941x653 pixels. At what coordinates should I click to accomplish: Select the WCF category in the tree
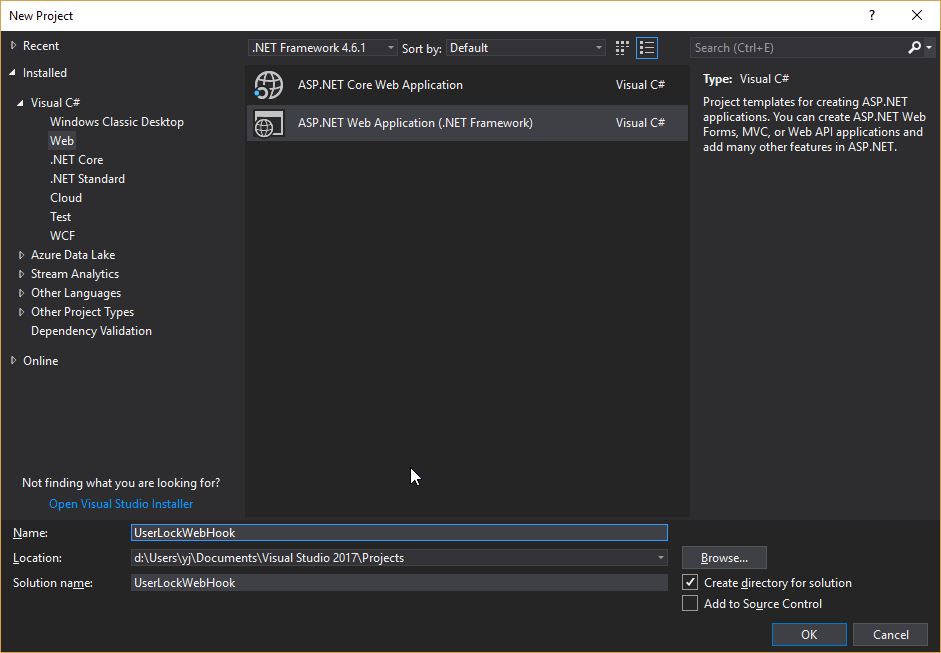tap(60, 235)
